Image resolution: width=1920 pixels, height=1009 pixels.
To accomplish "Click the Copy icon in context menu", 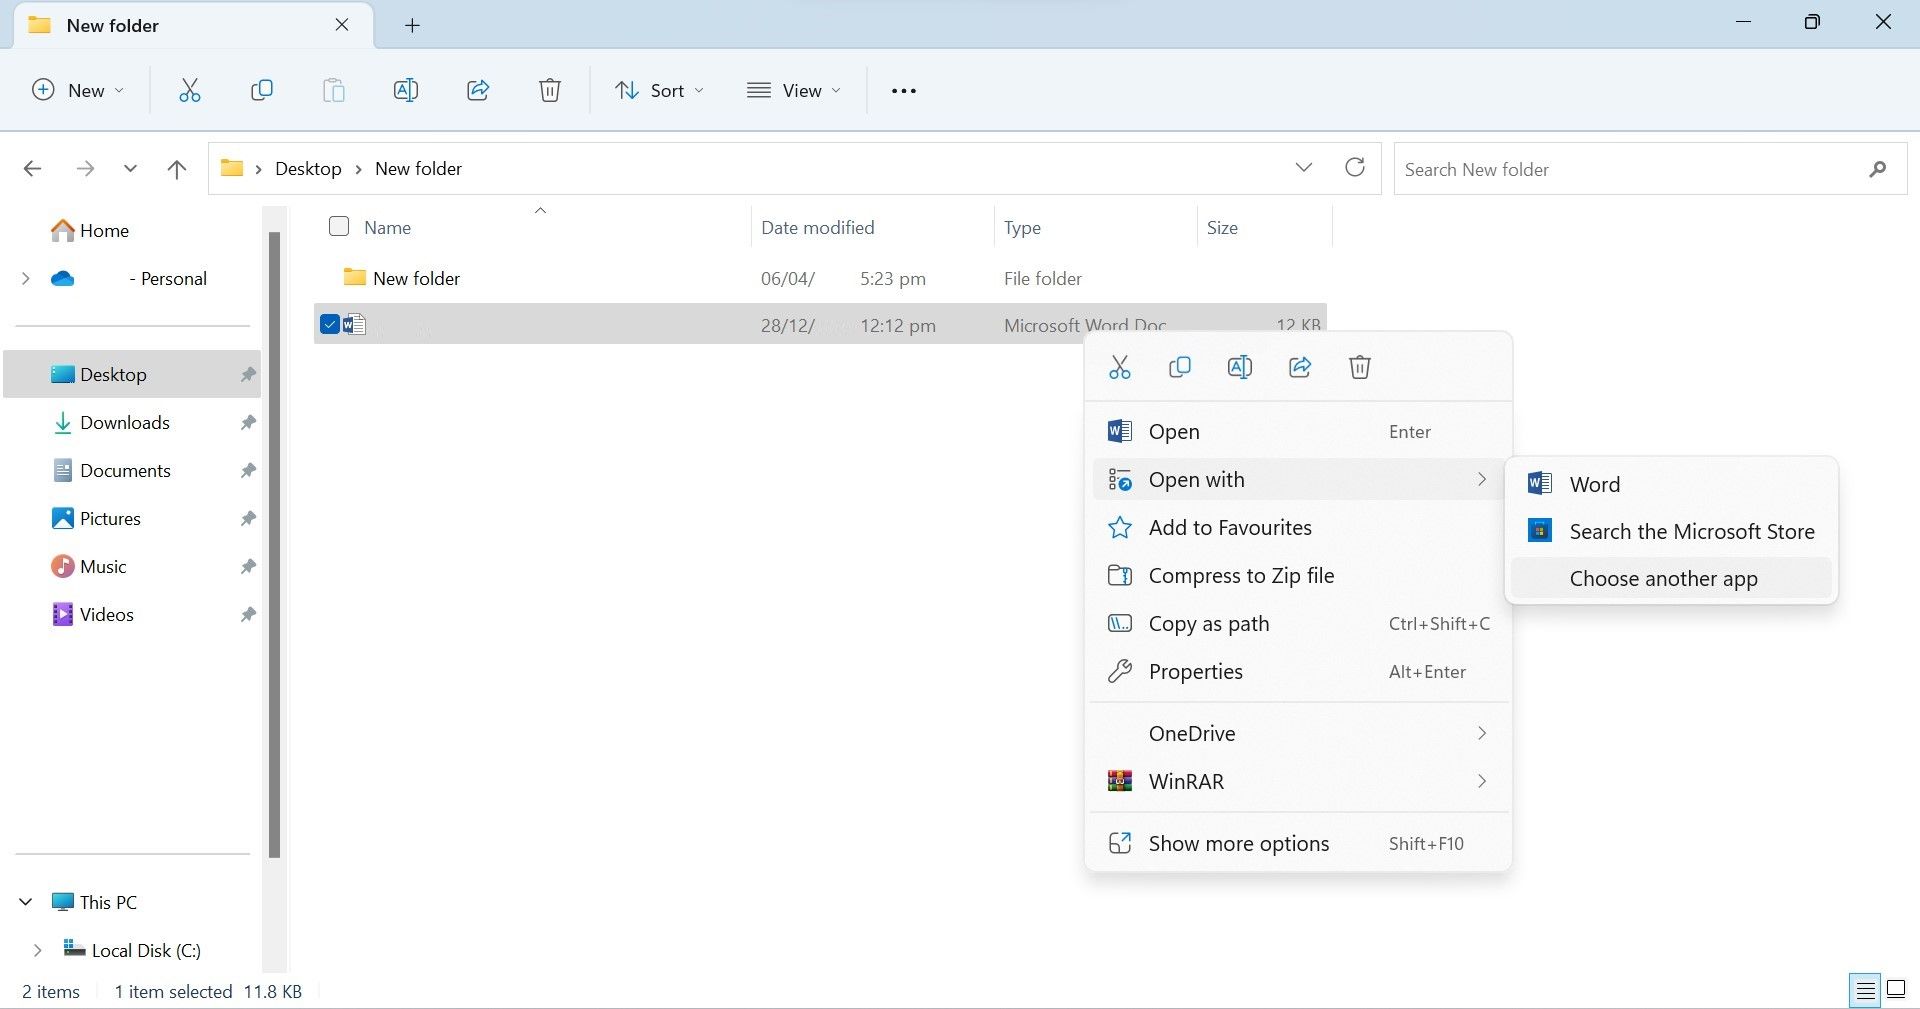I will [x=1180, y=367].
